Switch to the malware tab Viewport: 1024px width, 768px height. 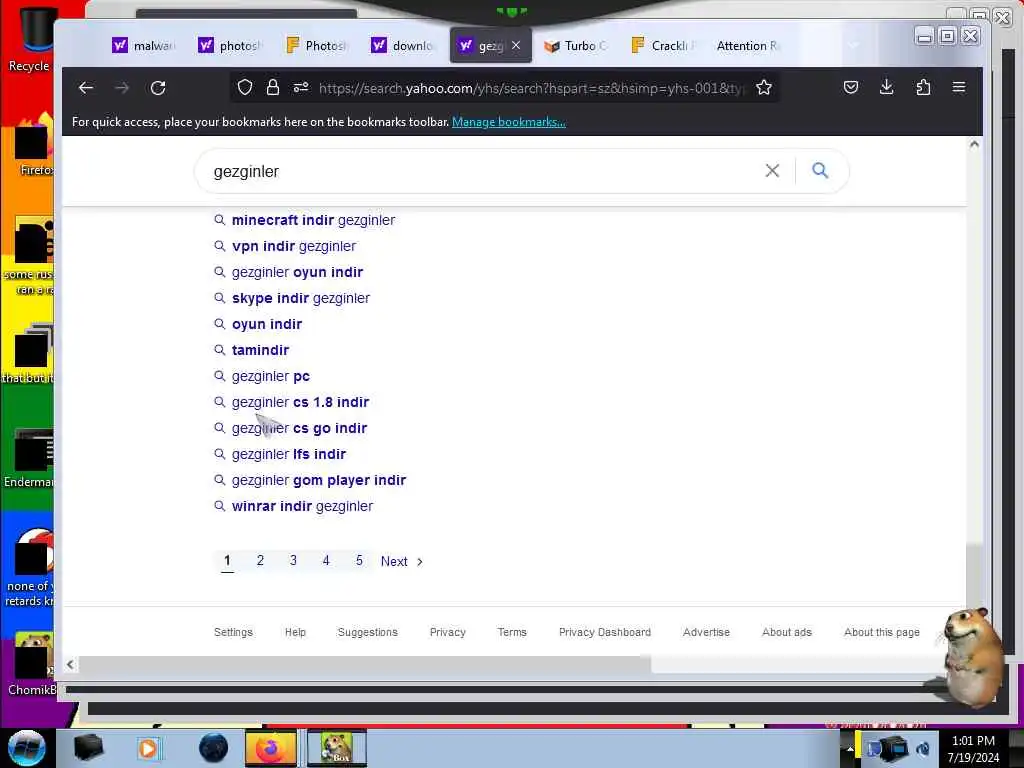tap(144, 46)
